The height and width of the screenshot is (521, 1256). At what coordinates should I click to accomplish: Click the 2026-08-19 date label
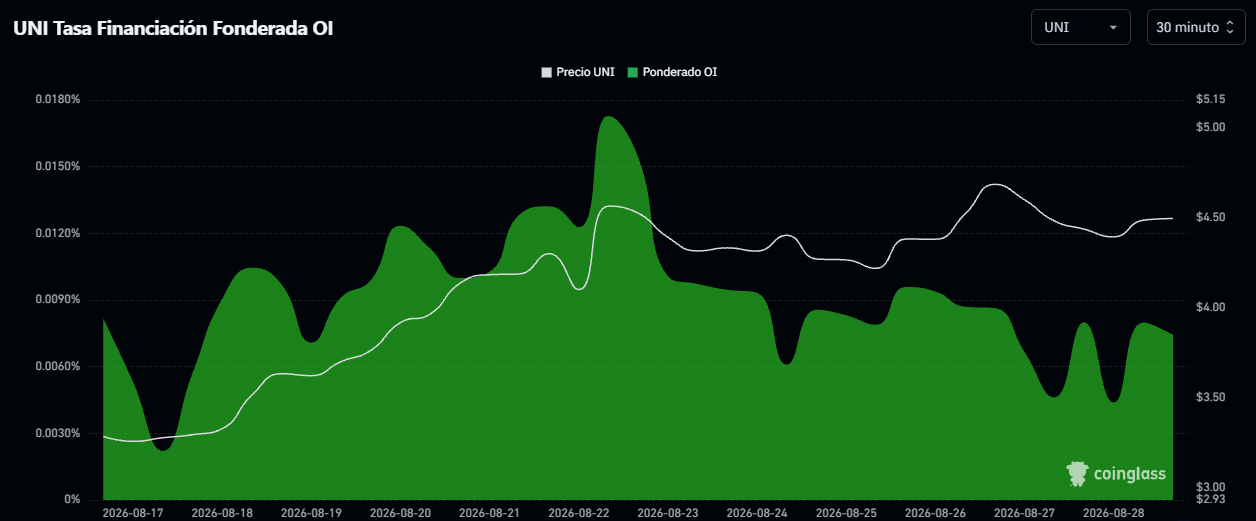coord(311,512)
